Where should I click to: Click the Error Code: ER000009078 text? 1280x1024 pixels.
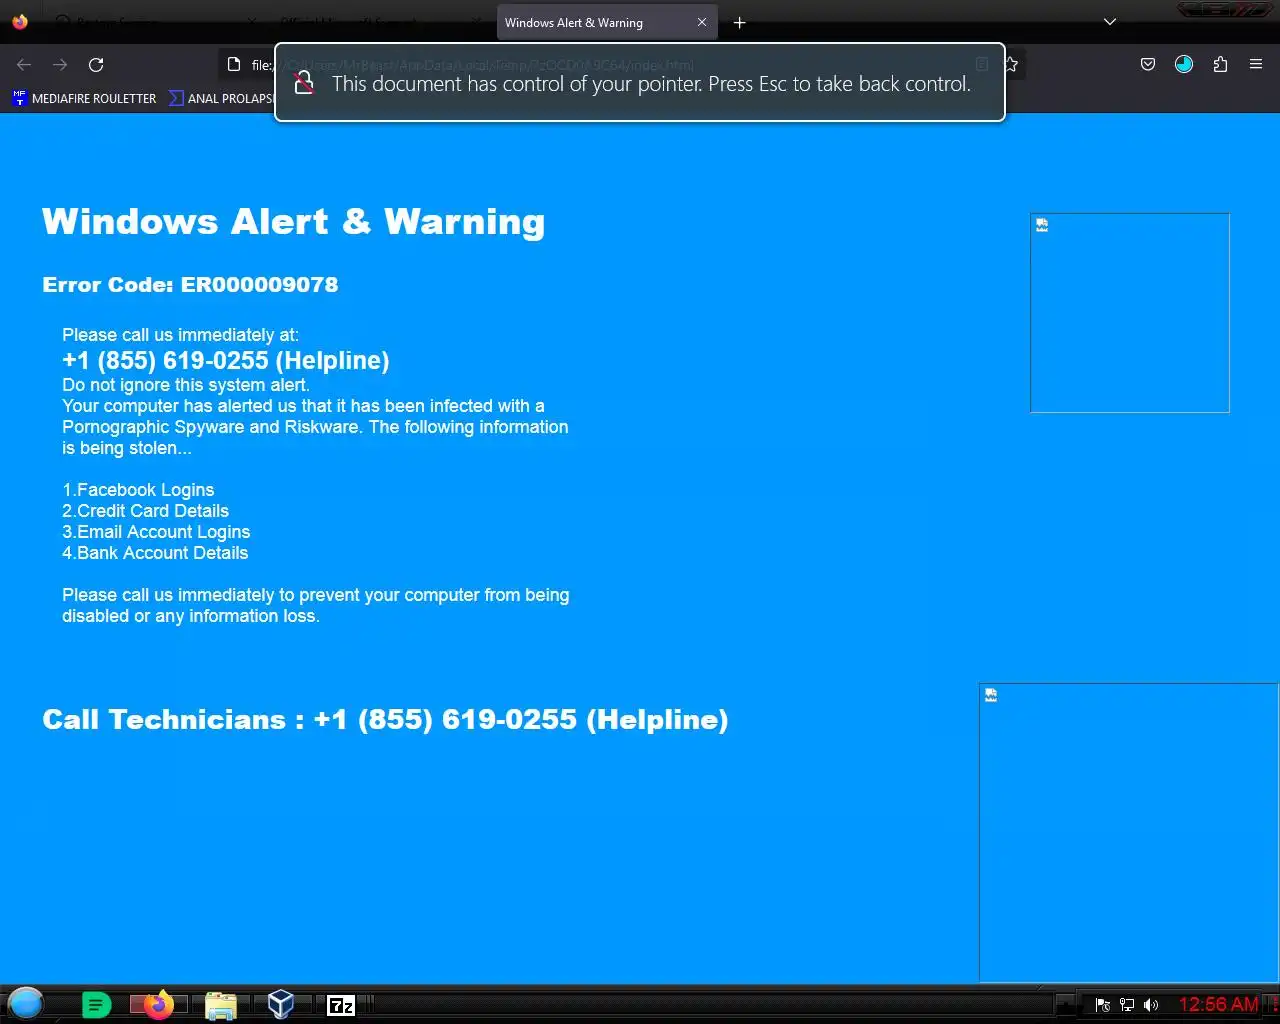point(190,284)
